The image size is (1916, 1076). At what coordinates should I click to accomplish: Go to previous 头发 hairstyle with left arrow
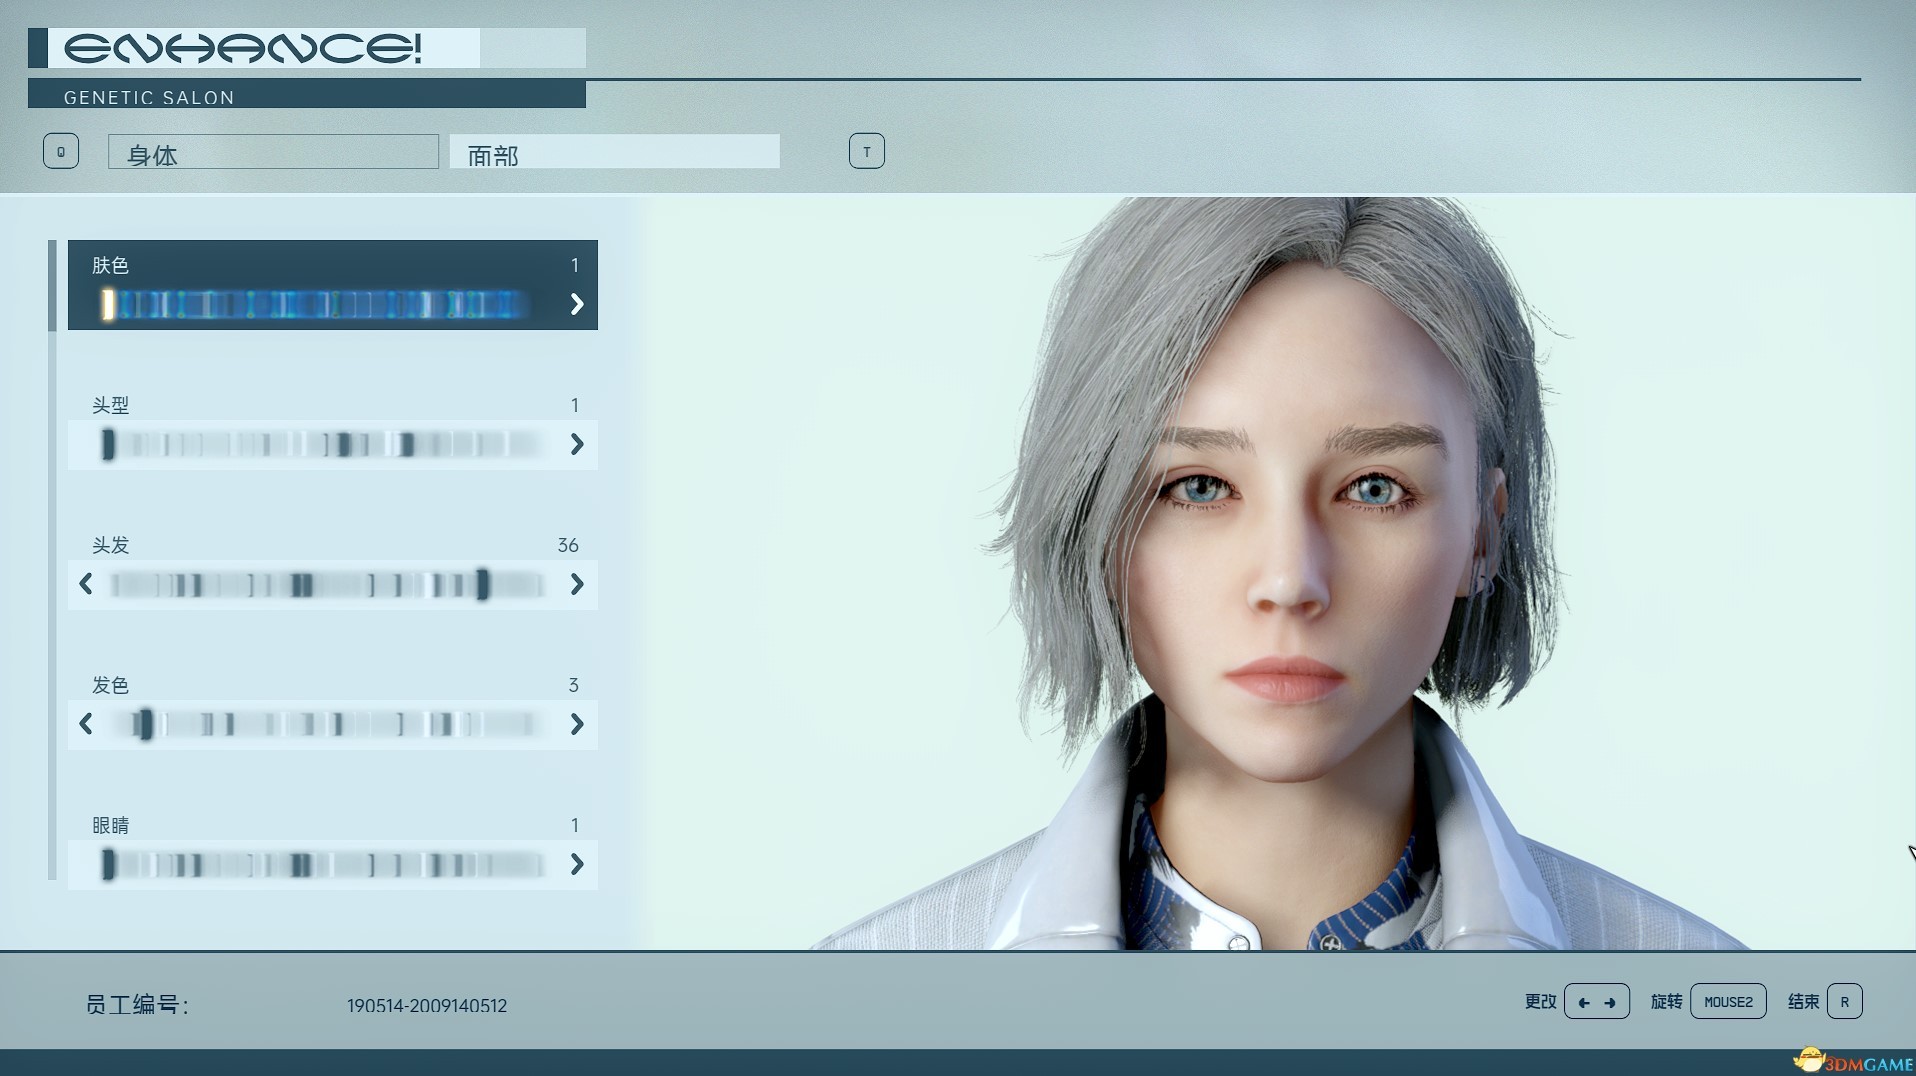86,584
